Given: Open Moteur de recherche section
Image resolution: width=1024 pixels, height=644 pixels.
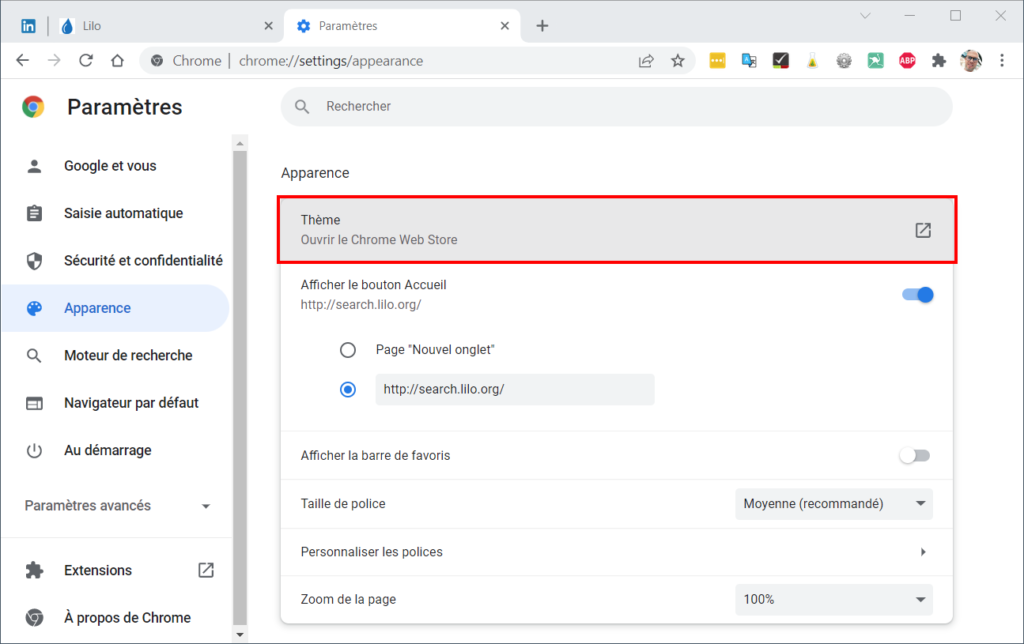Looking at the screenshot, I should coord(116,355).
